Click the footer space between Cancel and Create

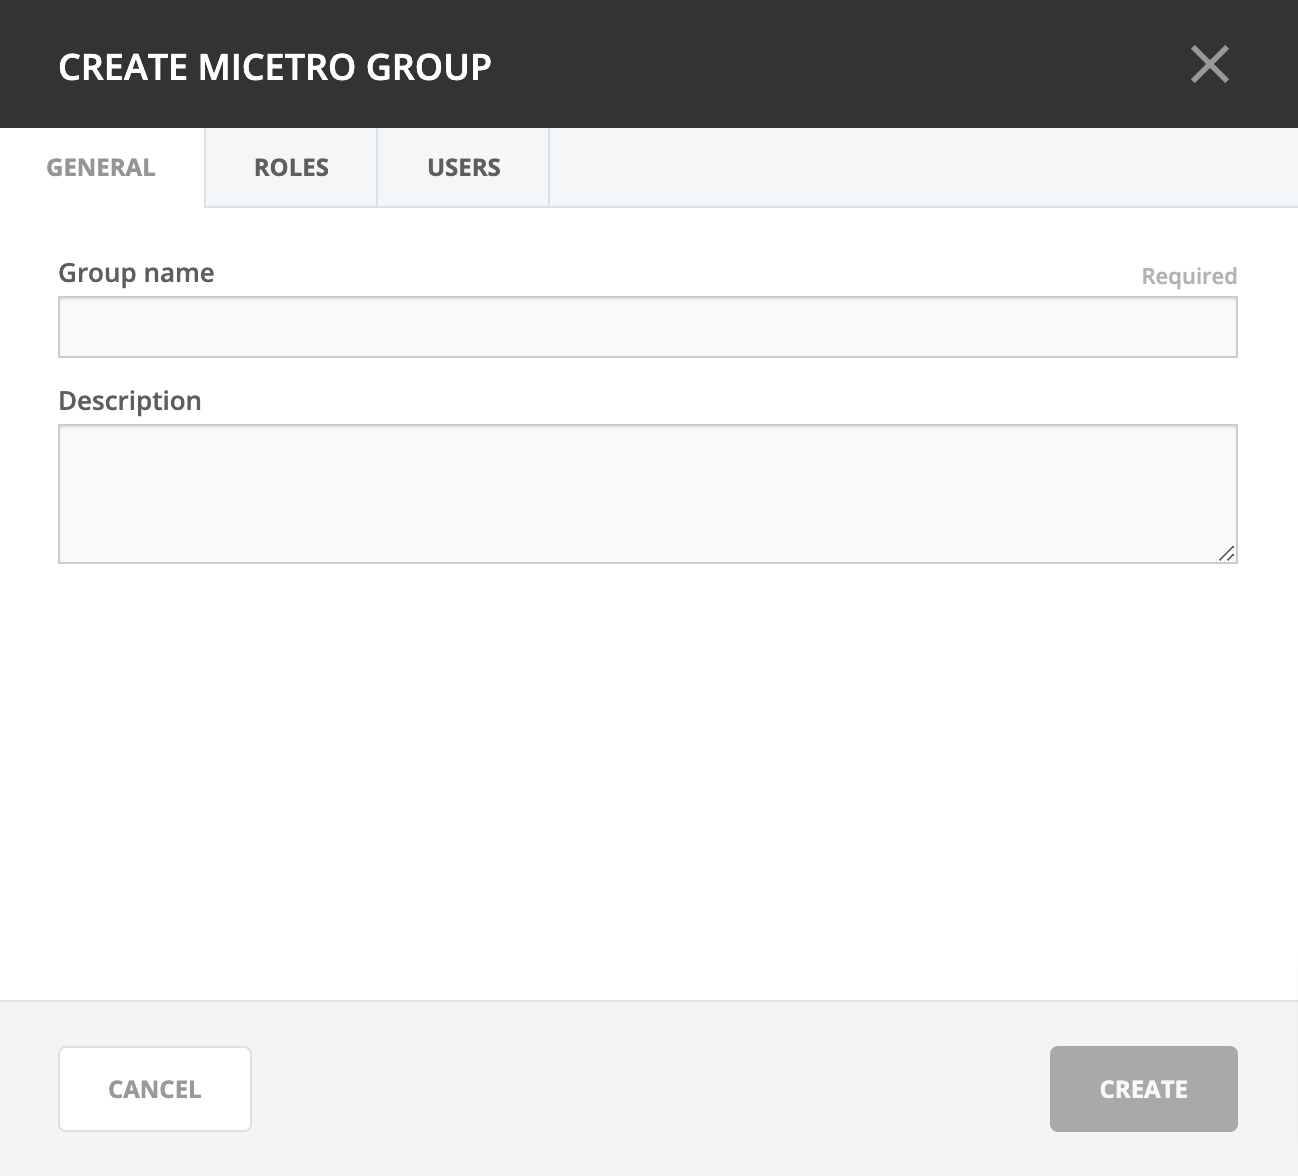[650, 1089]
